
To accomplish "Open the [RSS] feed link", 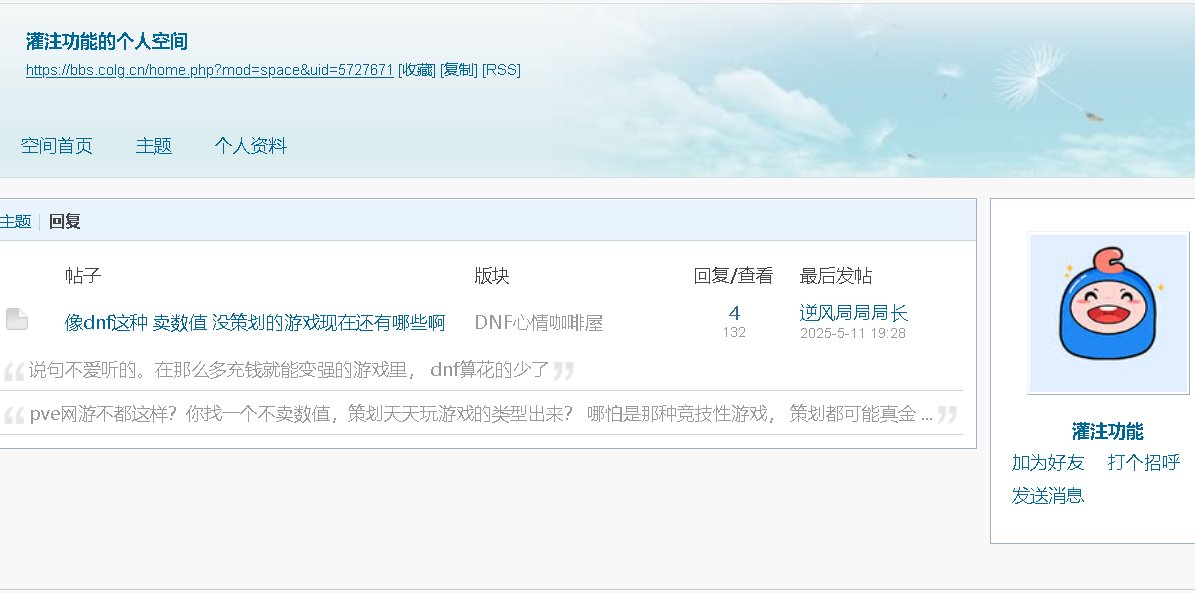I will (501, 70).
